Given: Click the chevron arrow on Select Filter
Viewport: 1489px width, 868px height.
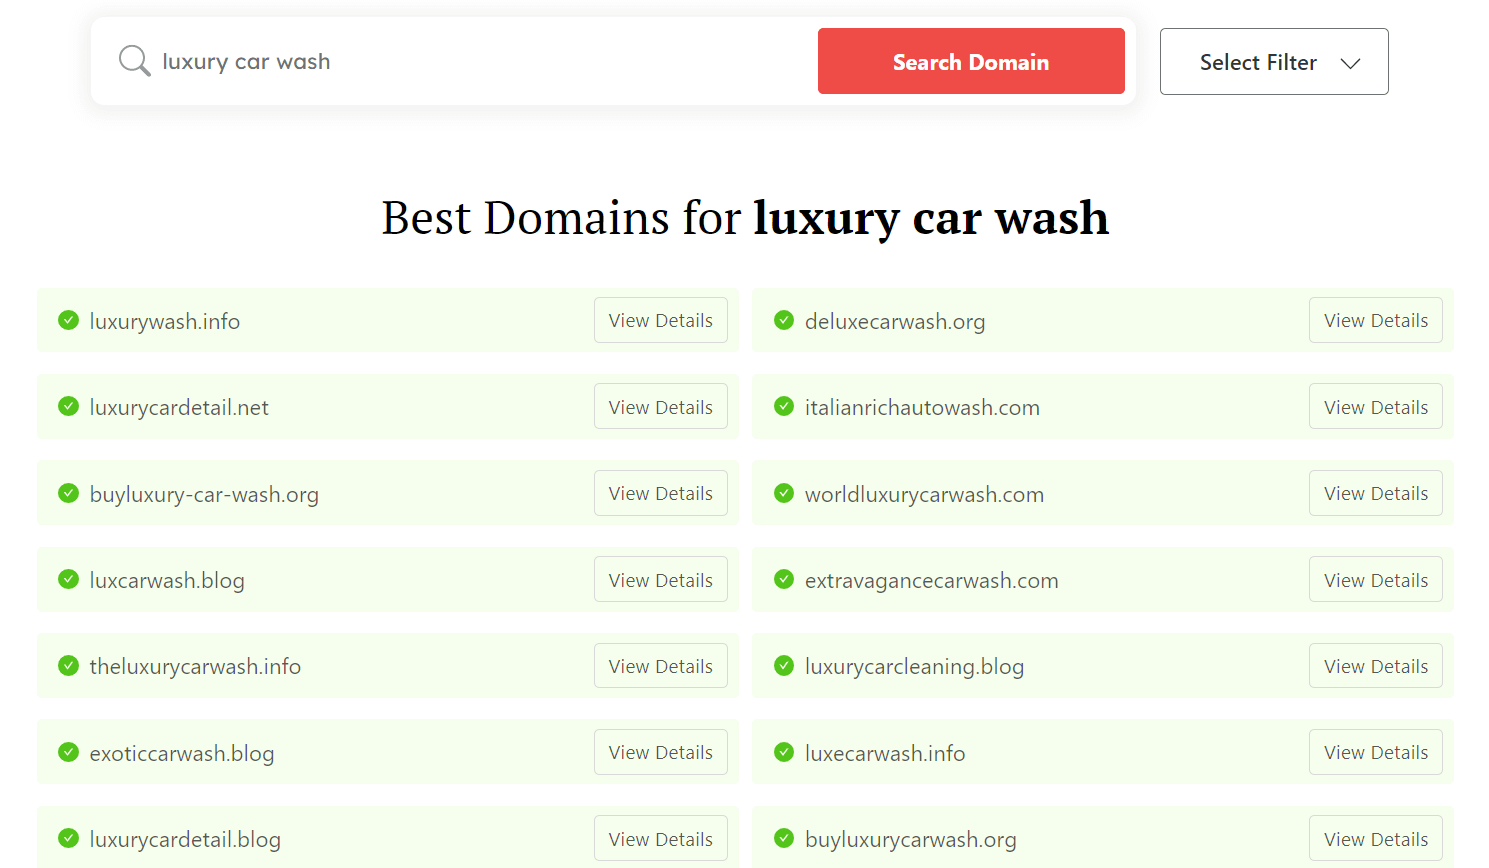Looking at the screenshot, I should point(1351,61).
